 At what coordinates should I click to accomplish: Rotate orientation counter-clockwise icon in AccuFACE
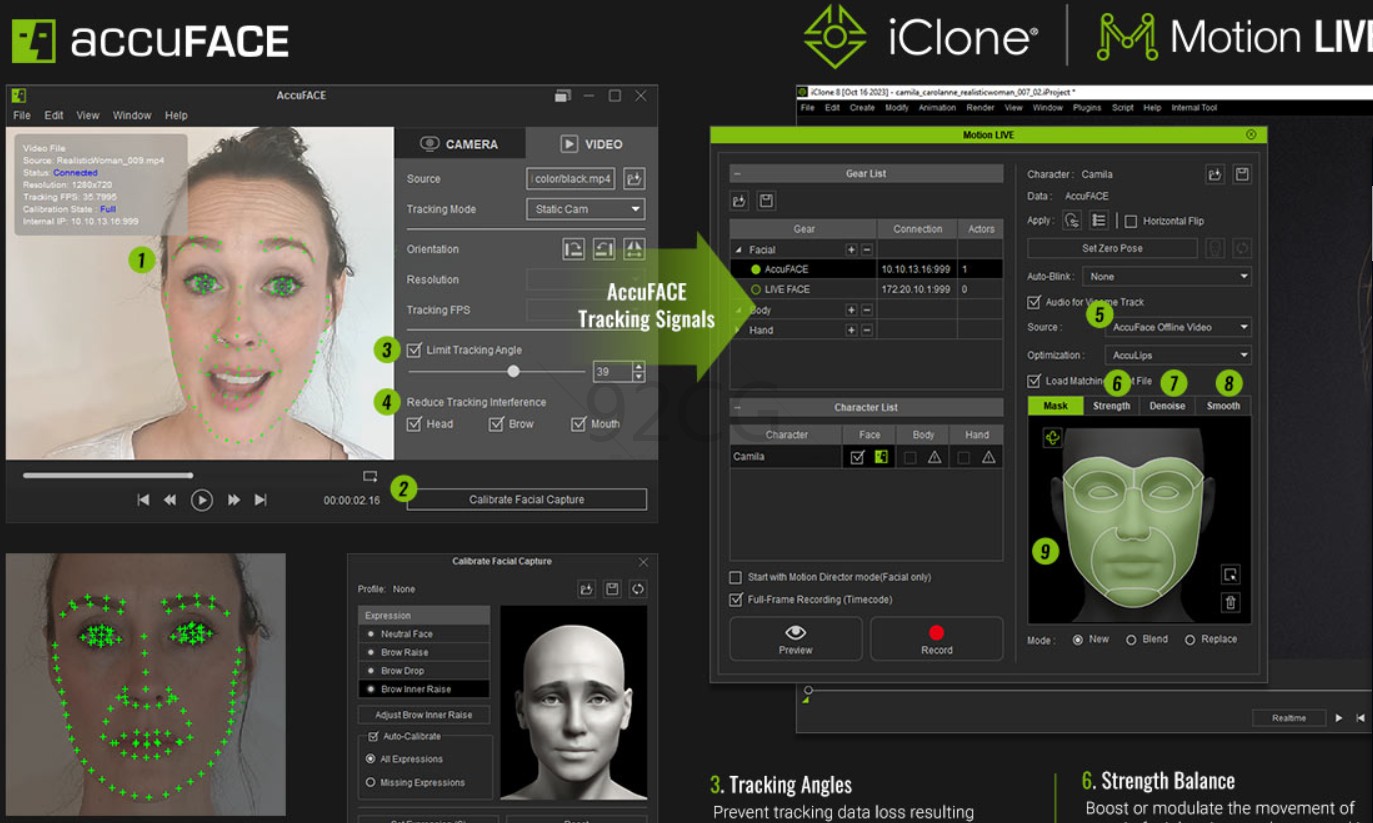pos(604,249)
